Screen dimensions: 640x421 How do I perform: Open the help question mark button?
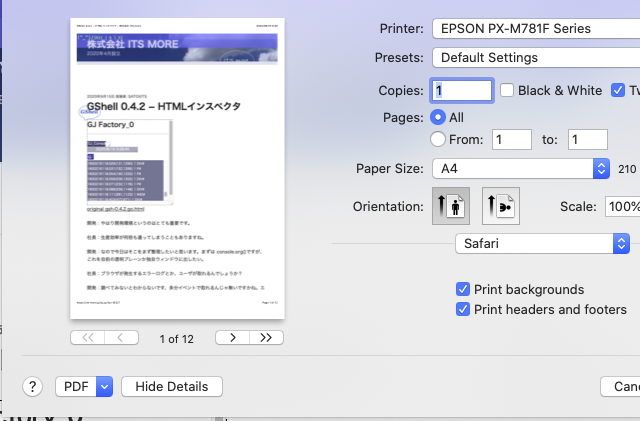33,387
